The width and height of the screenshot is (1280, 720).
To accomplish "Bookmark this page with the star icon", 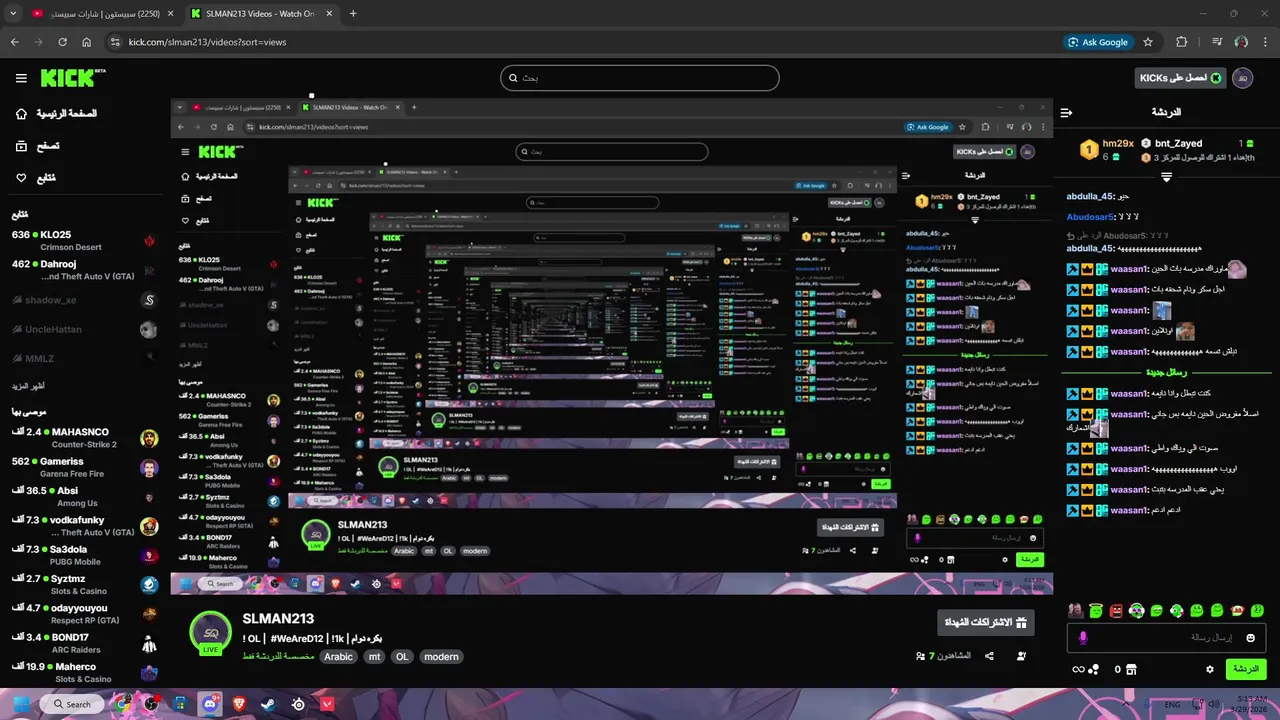I will point(1148,42).
